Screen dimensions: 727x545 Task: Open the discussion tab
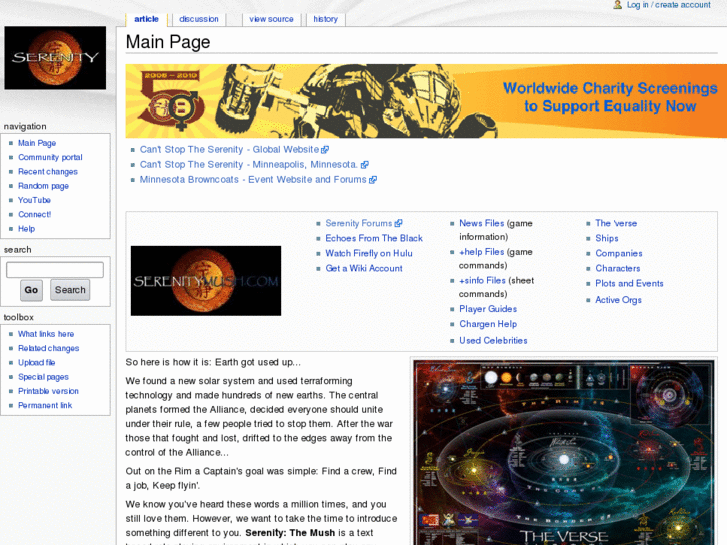click(199, 19)
